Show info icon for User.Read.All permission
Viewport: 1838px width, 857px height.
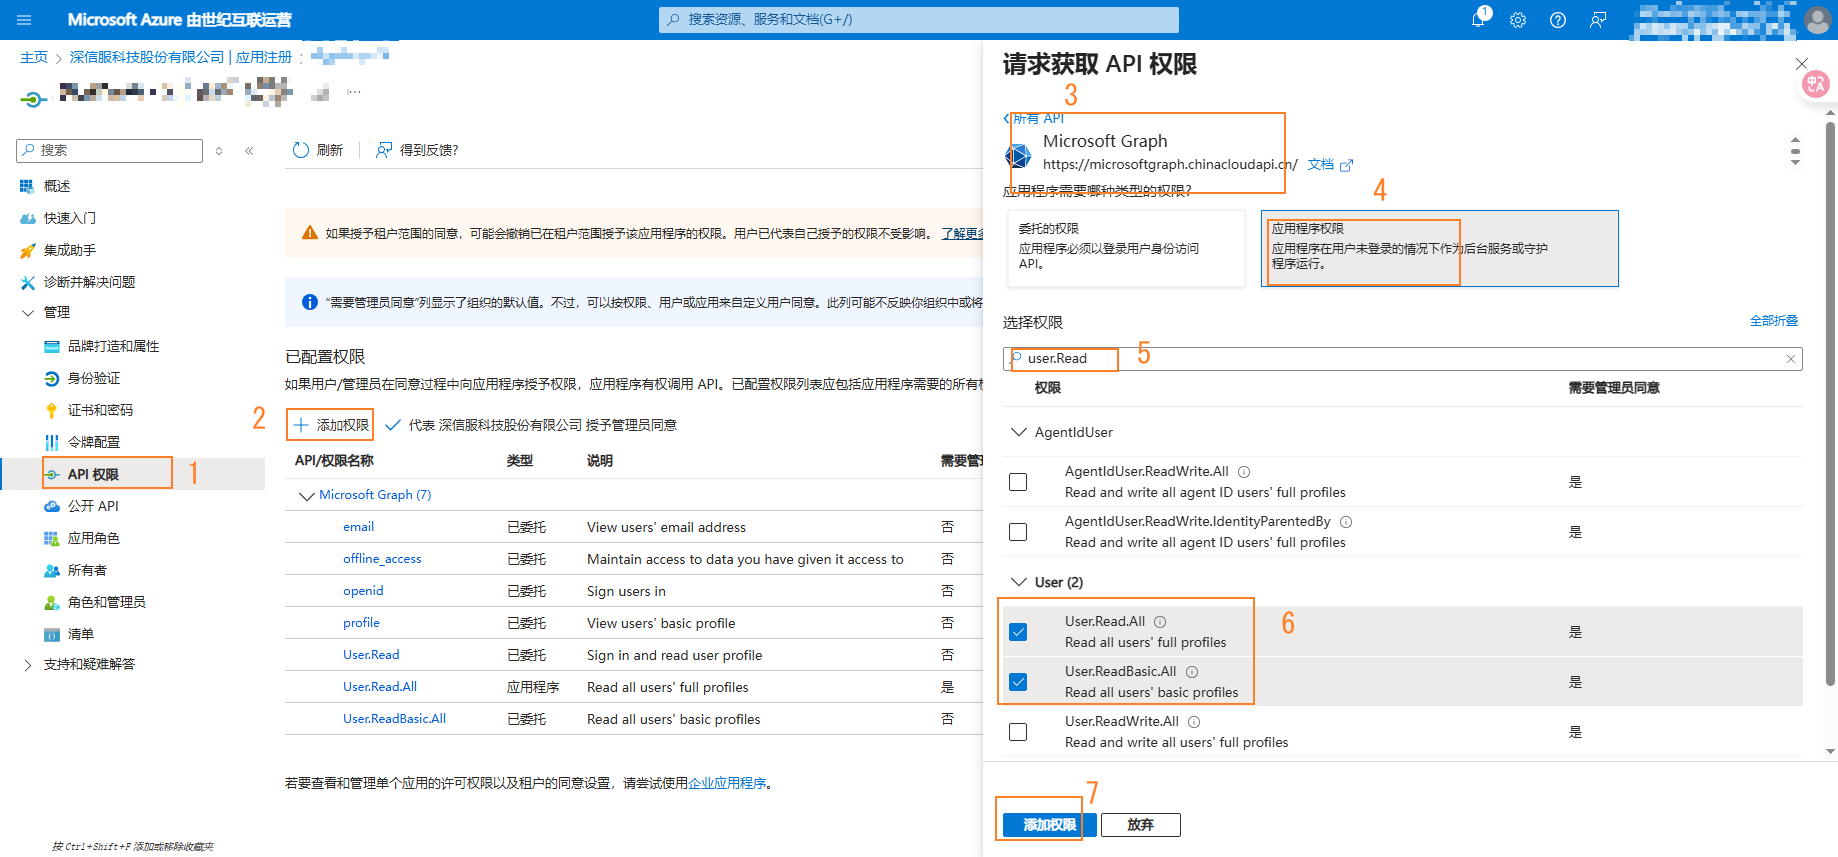click(x=1160, y=622)
